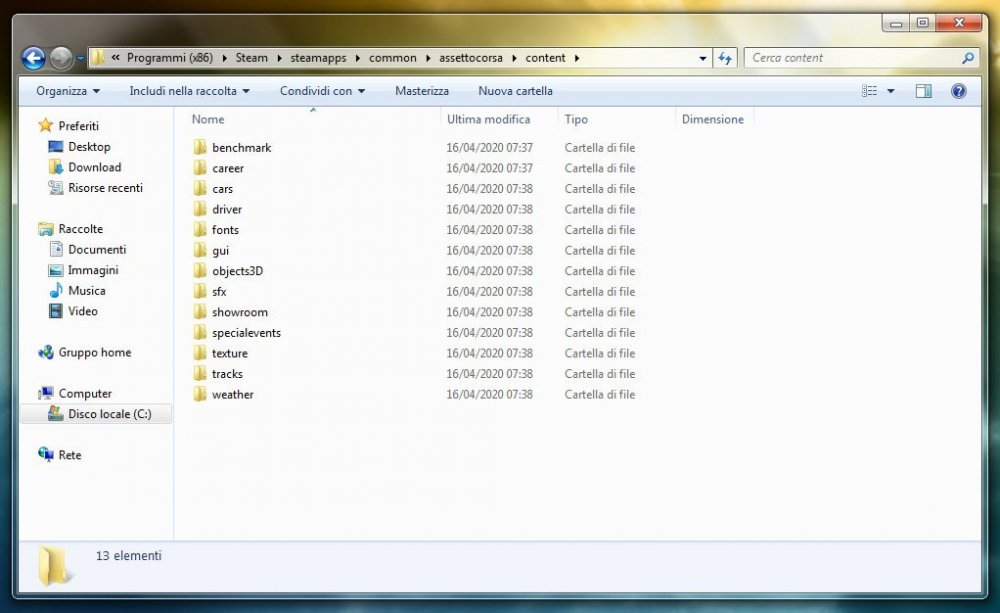Select the benchmark folder icon

[x=200, y=147]
